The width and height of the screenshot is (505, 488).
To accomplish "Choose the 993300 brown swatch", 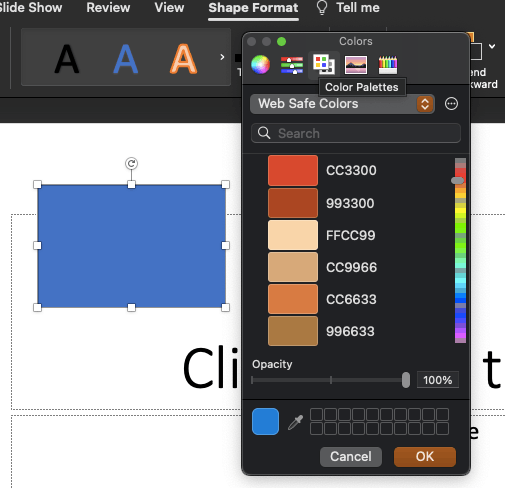I will coord(293,203).
